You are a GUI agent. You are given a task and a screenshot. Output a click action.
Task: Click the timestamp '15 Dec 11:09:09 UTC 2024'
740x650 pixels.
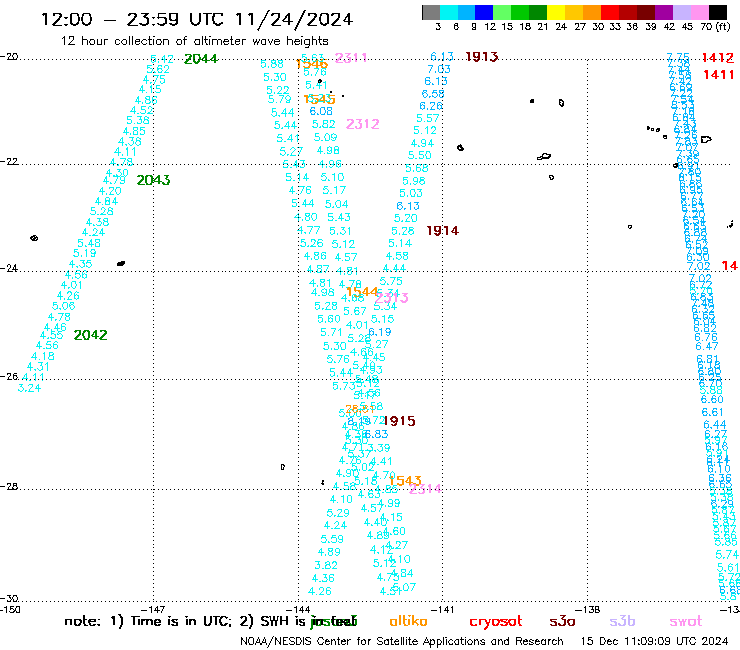click(x=654, y=641)
